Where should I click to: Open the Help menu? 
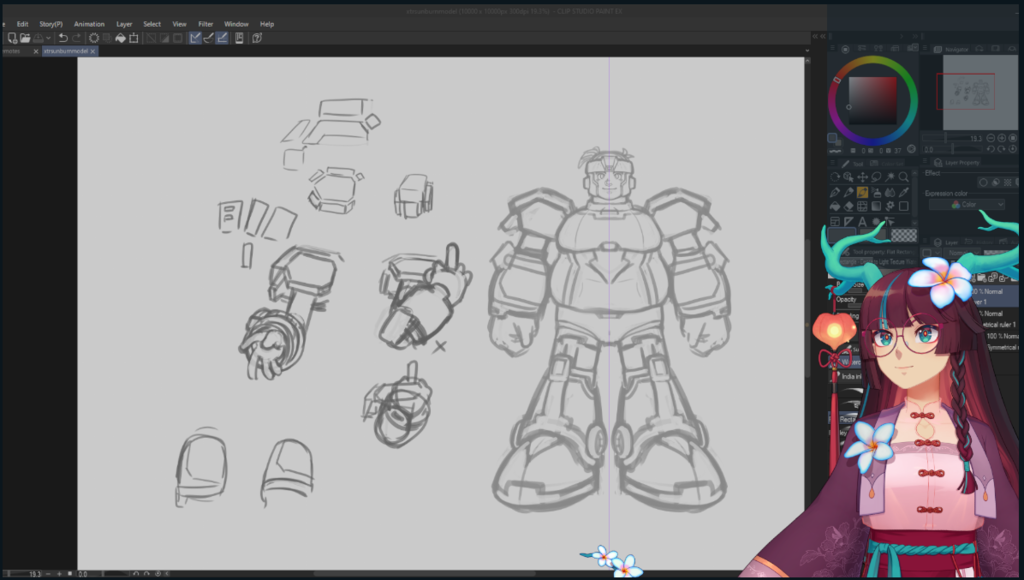[x=267, y=24]
